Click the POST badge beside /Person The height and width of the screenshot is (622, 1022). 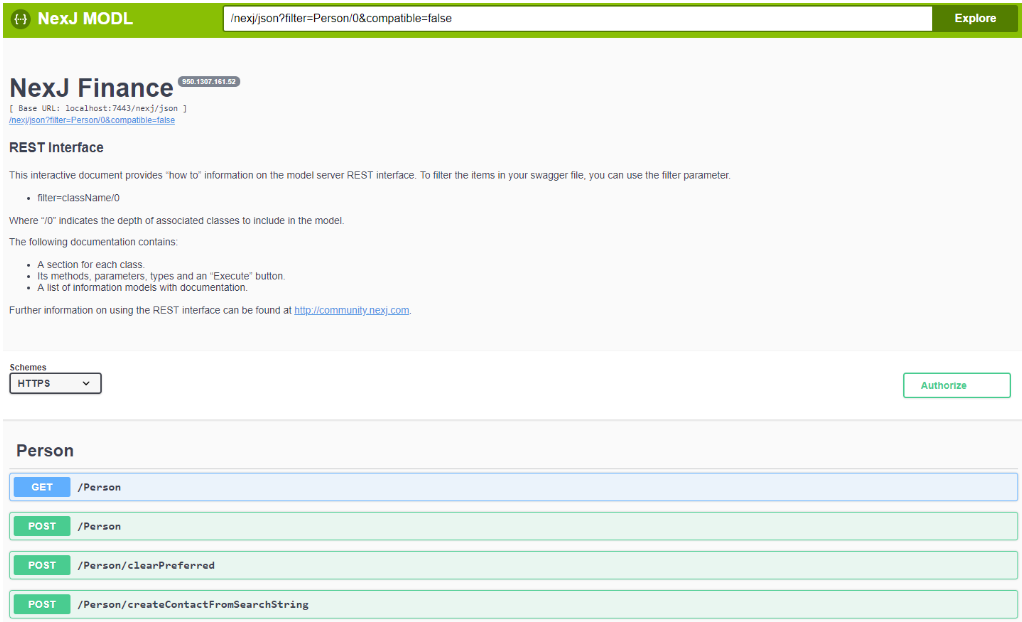(x=42, y=526)
